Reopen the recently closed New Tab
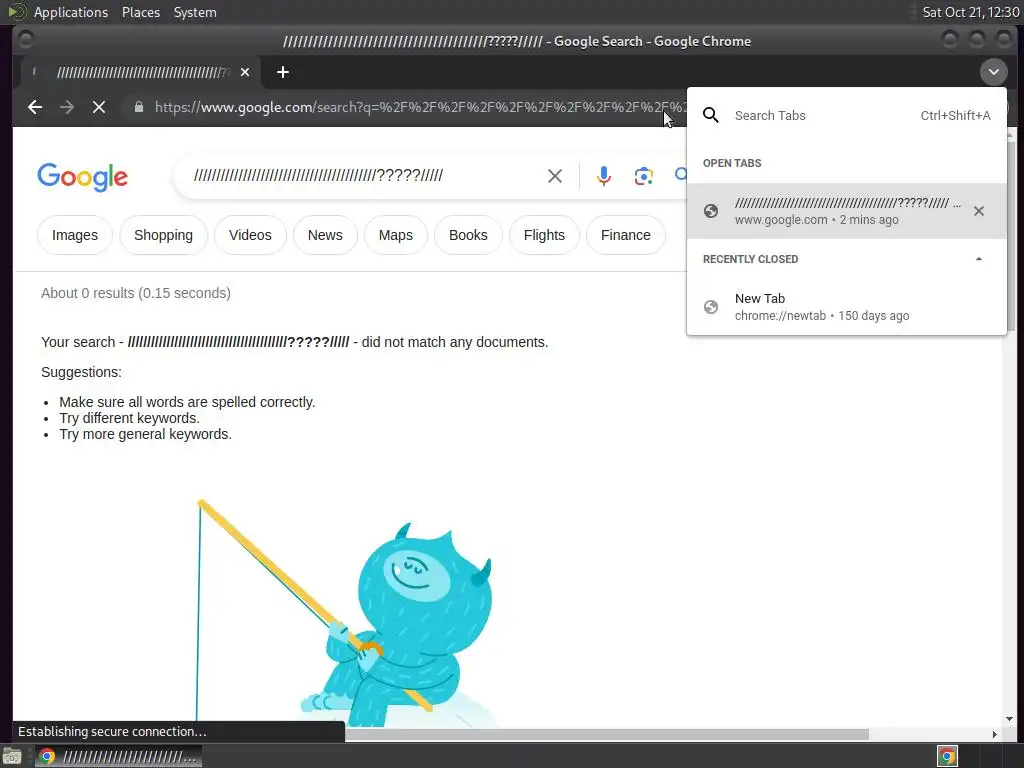 [846, 307]
